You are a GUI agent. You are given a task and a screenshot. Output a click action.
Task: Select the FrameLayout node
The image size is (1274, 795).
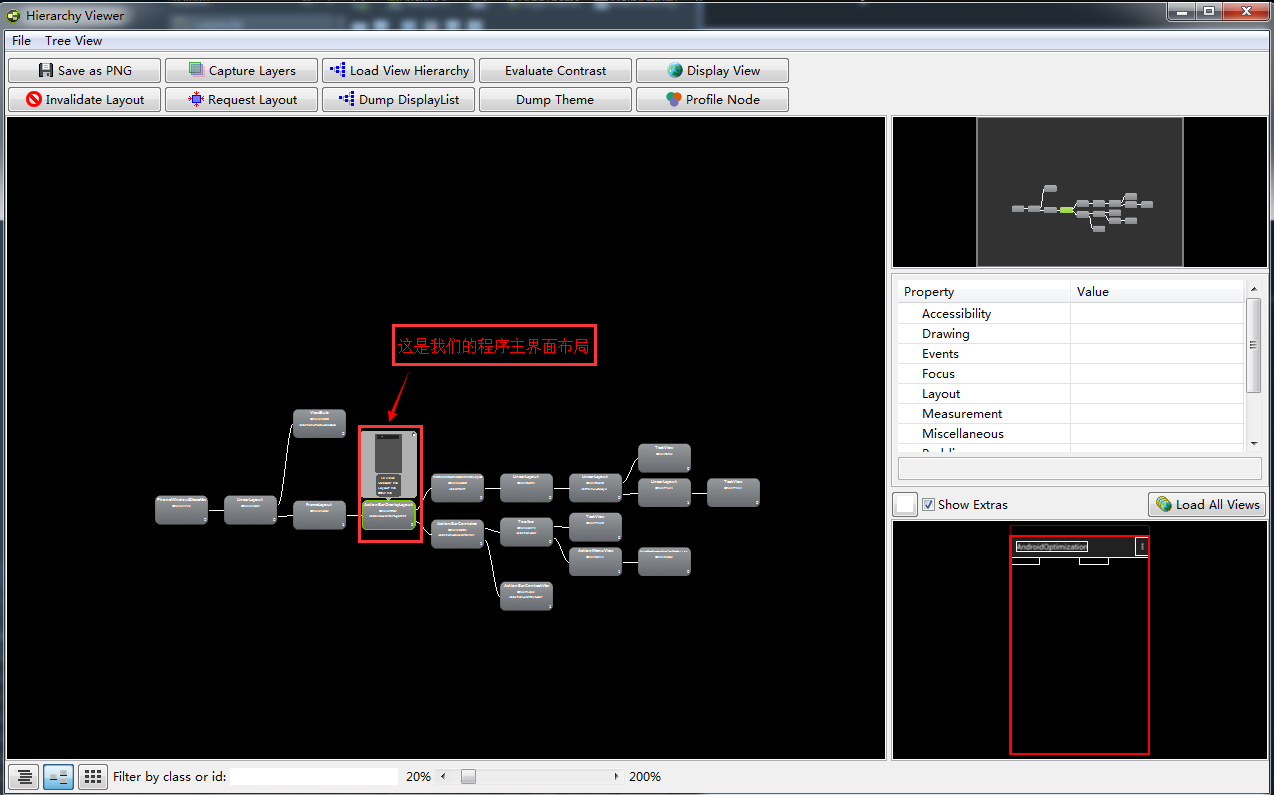tap(319, 515)
